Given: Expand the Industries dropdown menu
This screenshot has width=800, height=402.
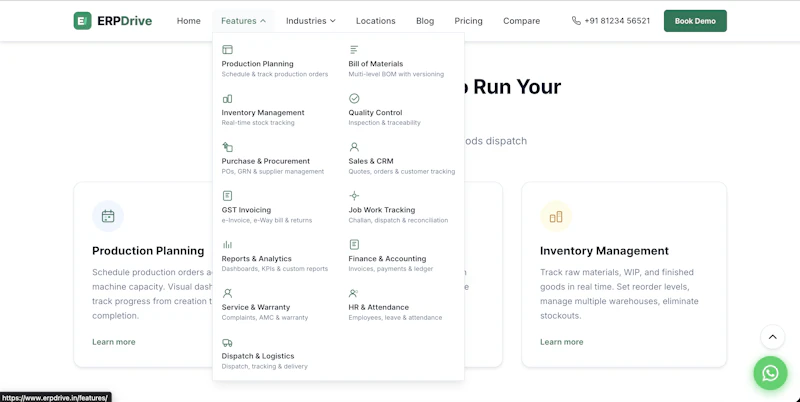Looking at the screenshot, I should 311,21.
